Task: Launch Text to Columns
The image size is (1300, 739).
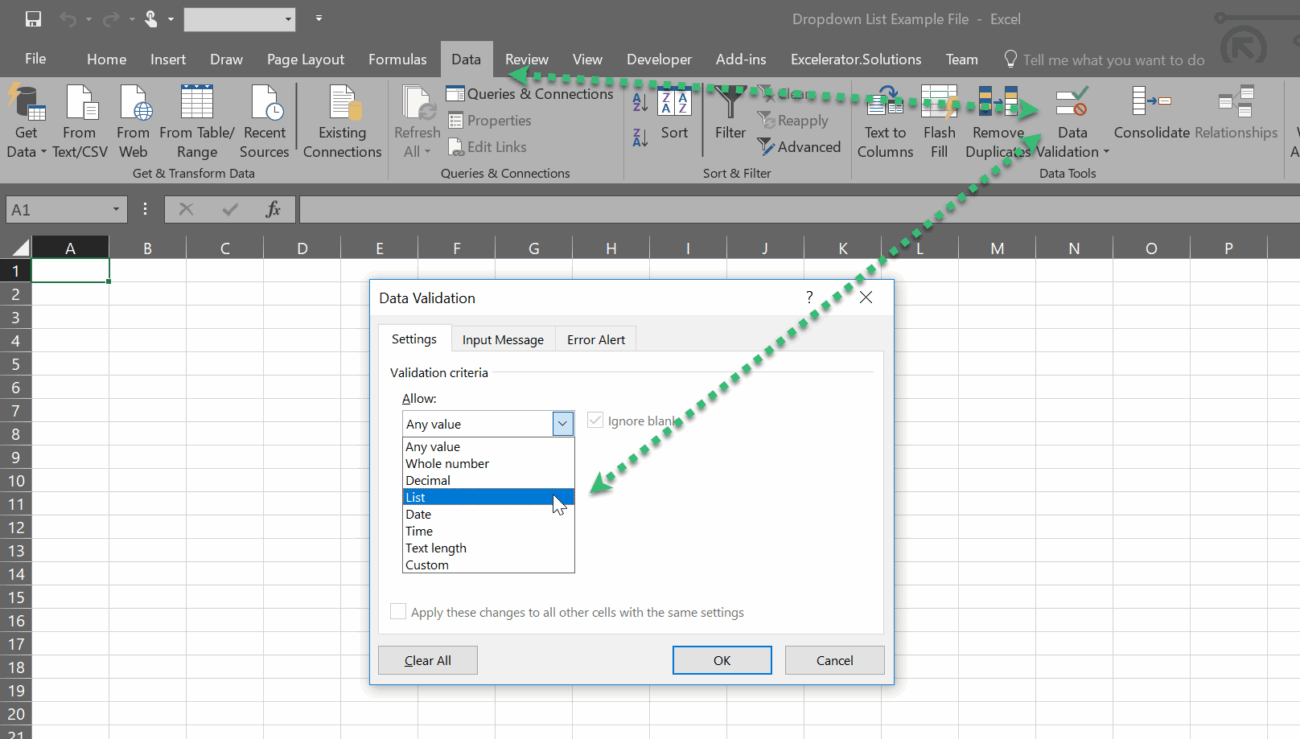Action: pos(885,122)
